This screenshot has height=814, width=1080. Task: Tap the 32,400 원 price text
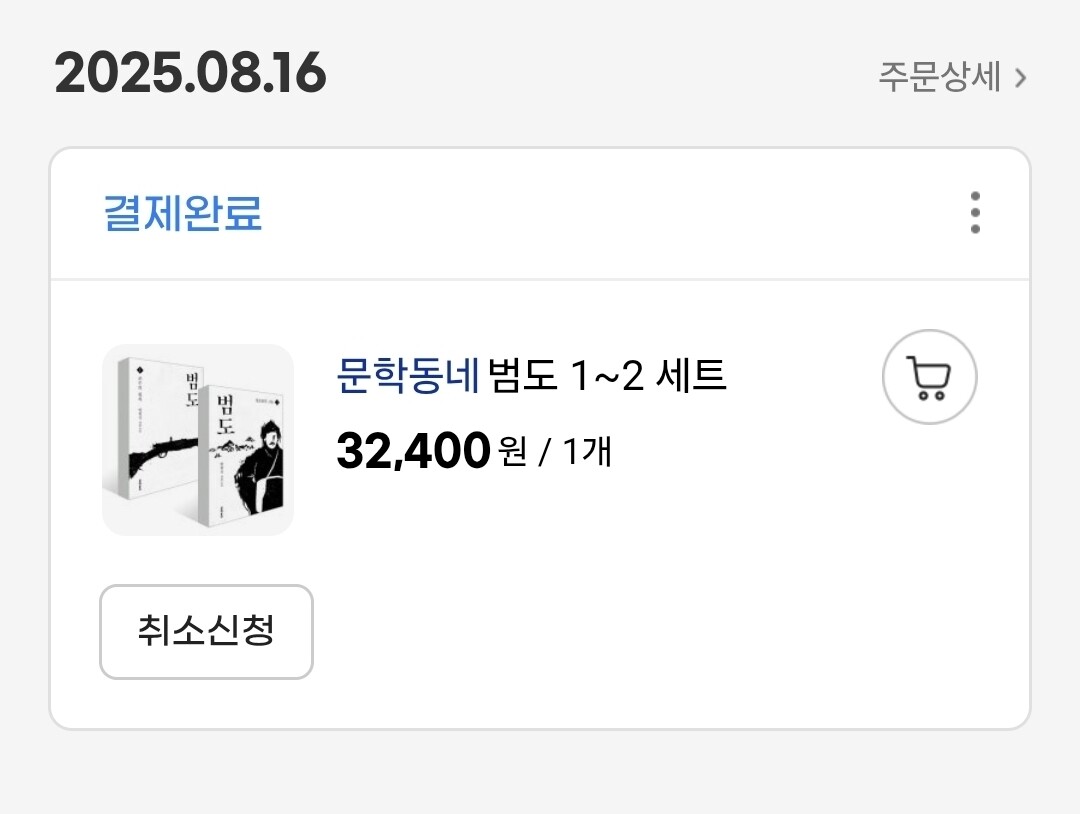point(431,450)
